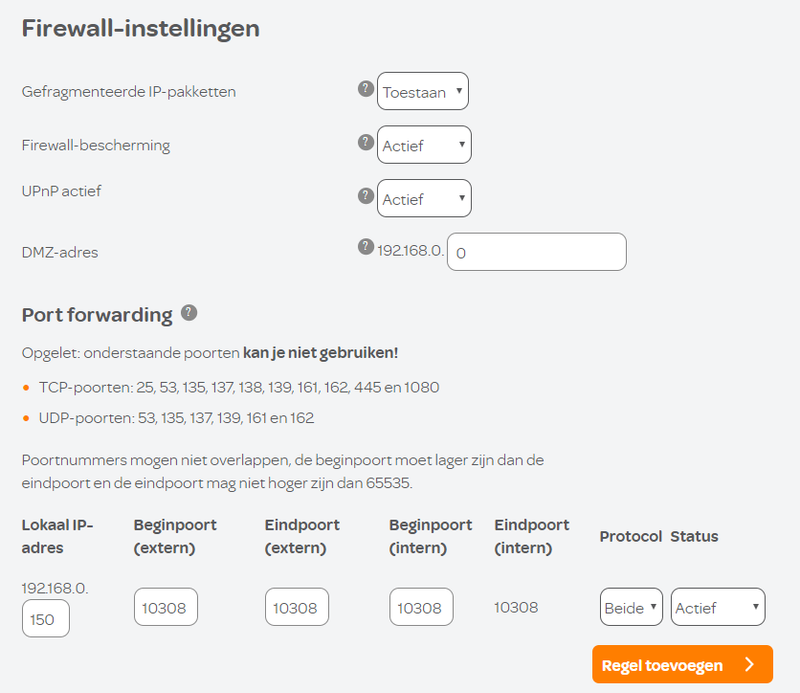Select the Eindpoort (extern) input field
Image resolution: width=800 pixels, height=693 pixels.
coord(297,607)
